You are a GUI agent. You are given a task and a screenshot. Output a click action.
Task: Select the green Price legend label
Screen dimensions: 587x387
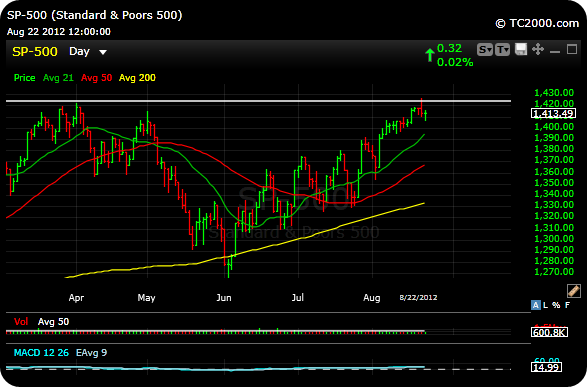pos(24,78)
